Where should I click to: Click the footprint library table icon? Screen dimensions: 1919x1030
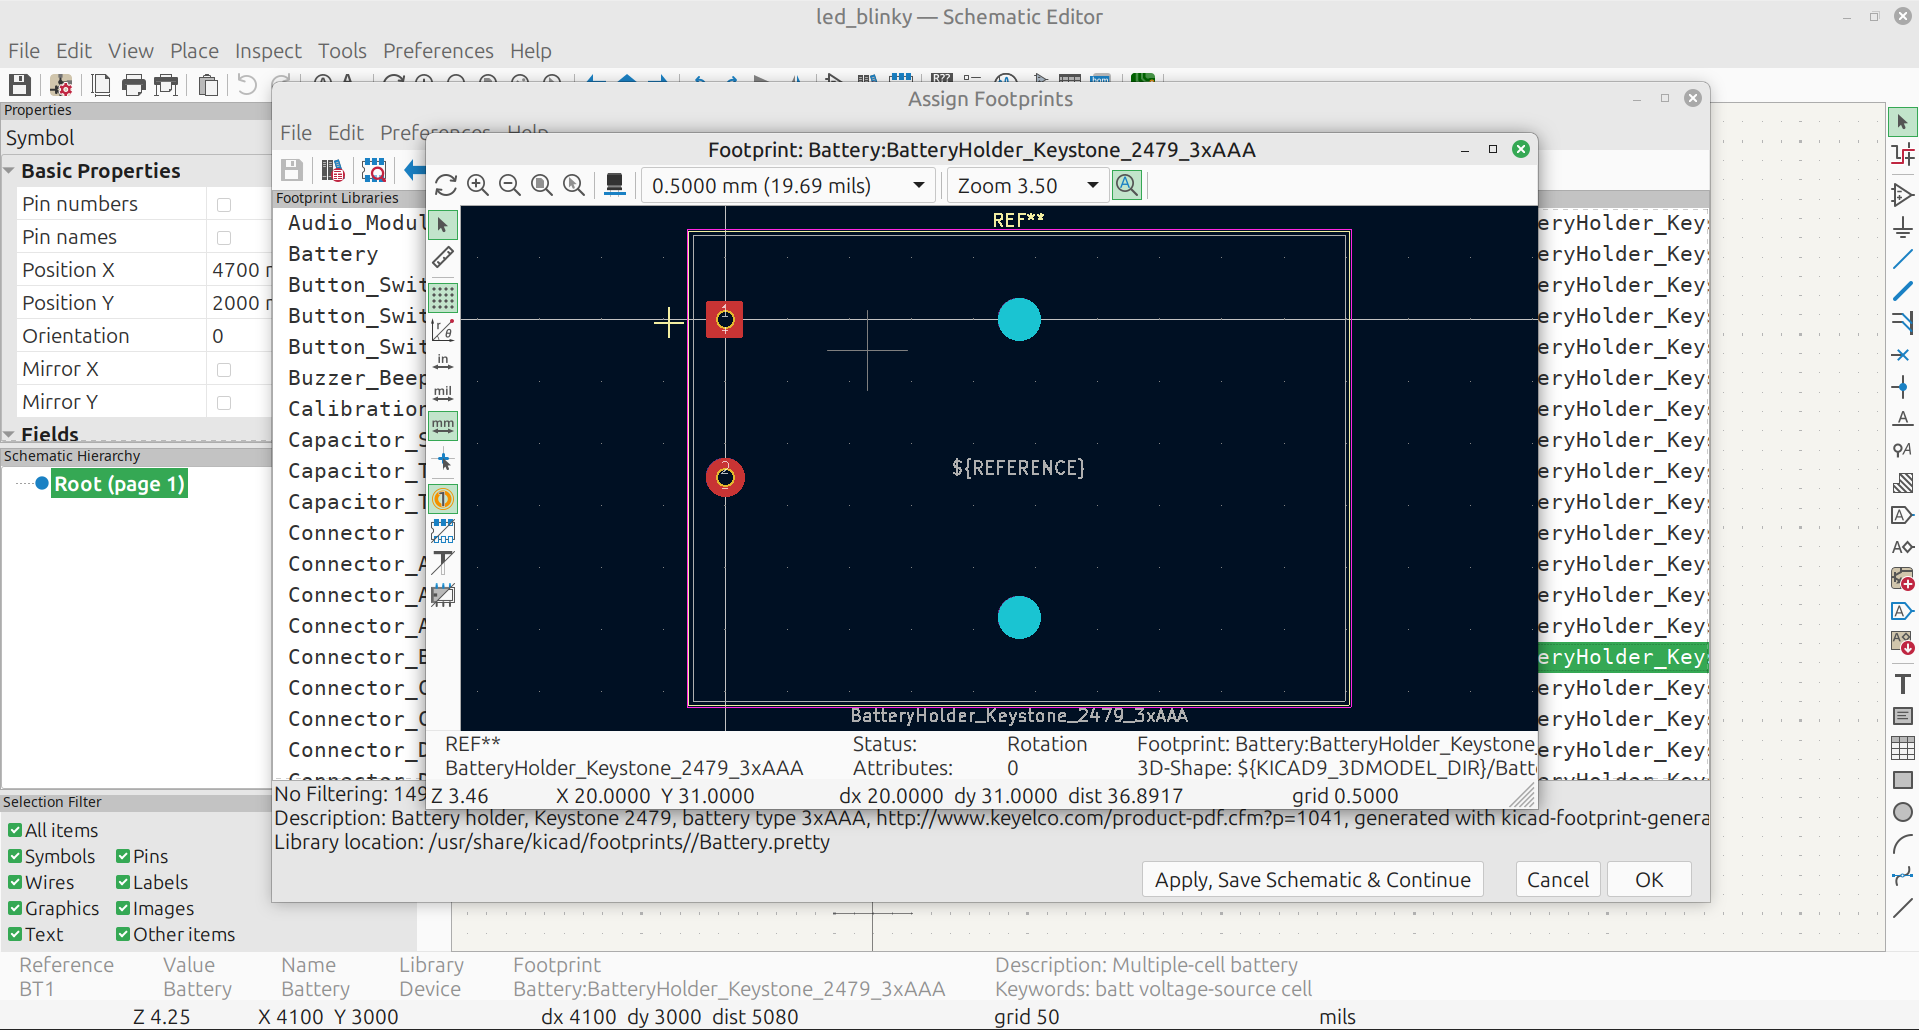tap(333, 170)
